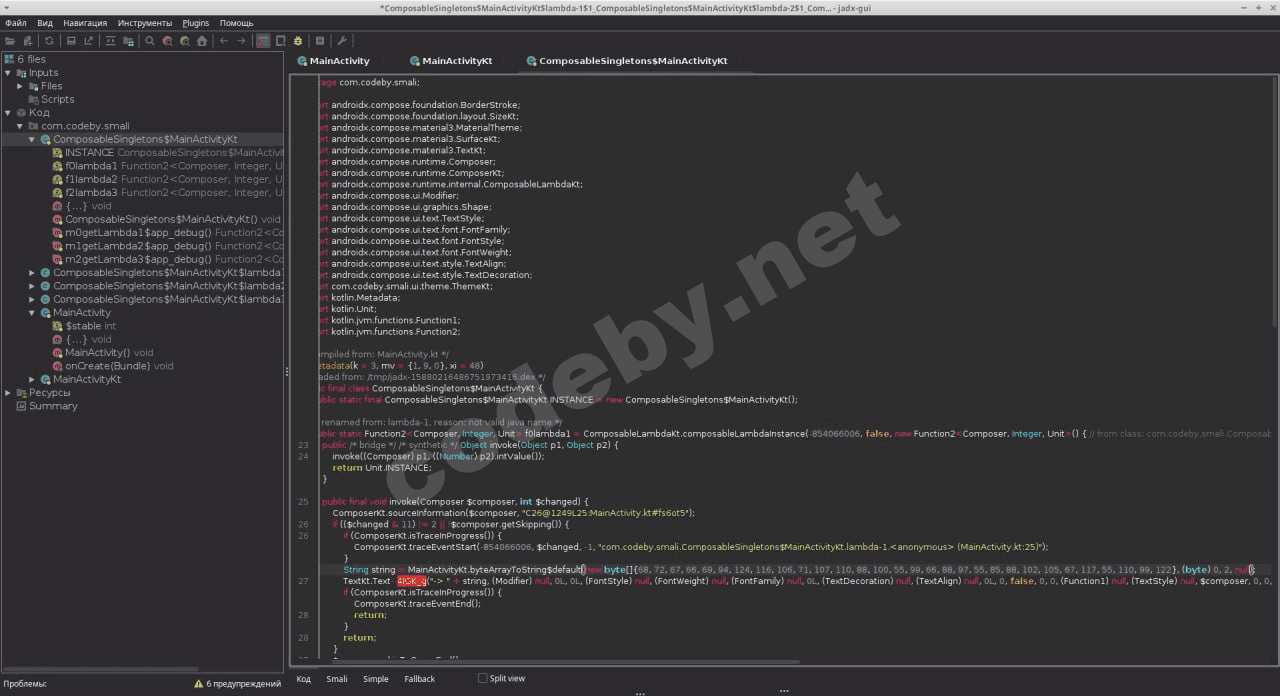
Task: Select onCreate(Bundle) method in tree
Action: [118, 366]
